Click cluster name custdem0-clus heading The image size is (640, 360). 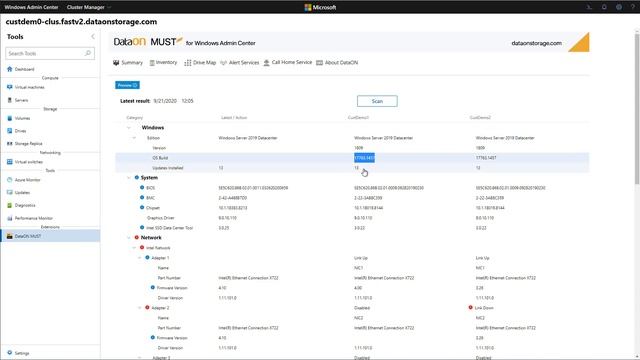tap(81, 22)
